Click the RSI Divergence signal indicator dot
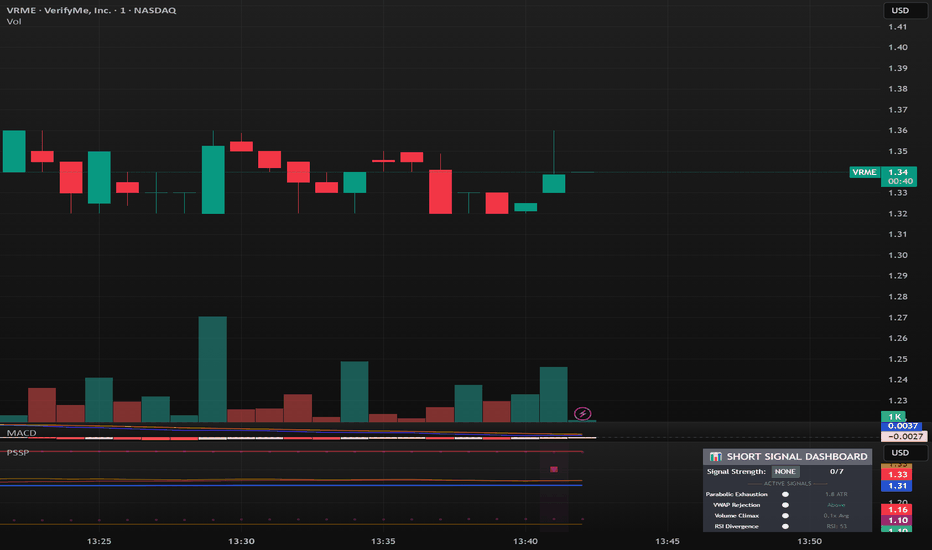The height and width of the screenshot is (550, 932). point(785,526)
